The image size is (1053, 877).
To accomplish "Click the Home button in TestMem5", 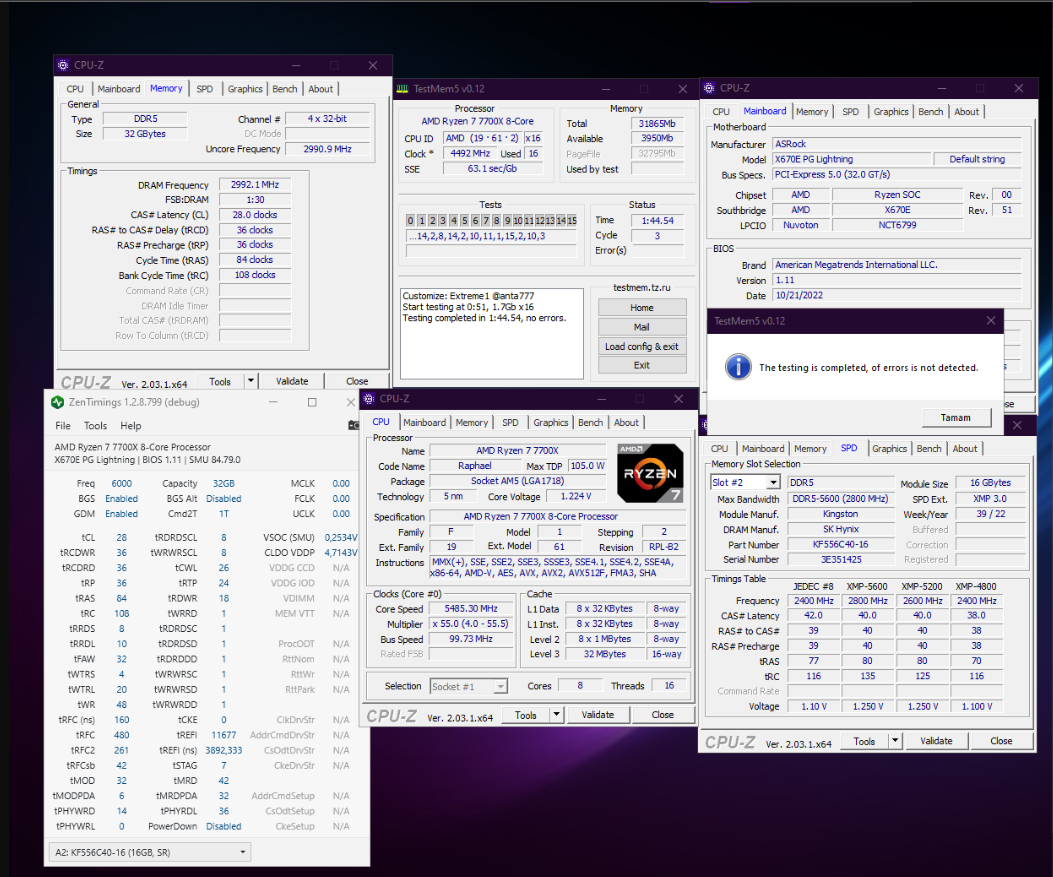I will point(642,308).
